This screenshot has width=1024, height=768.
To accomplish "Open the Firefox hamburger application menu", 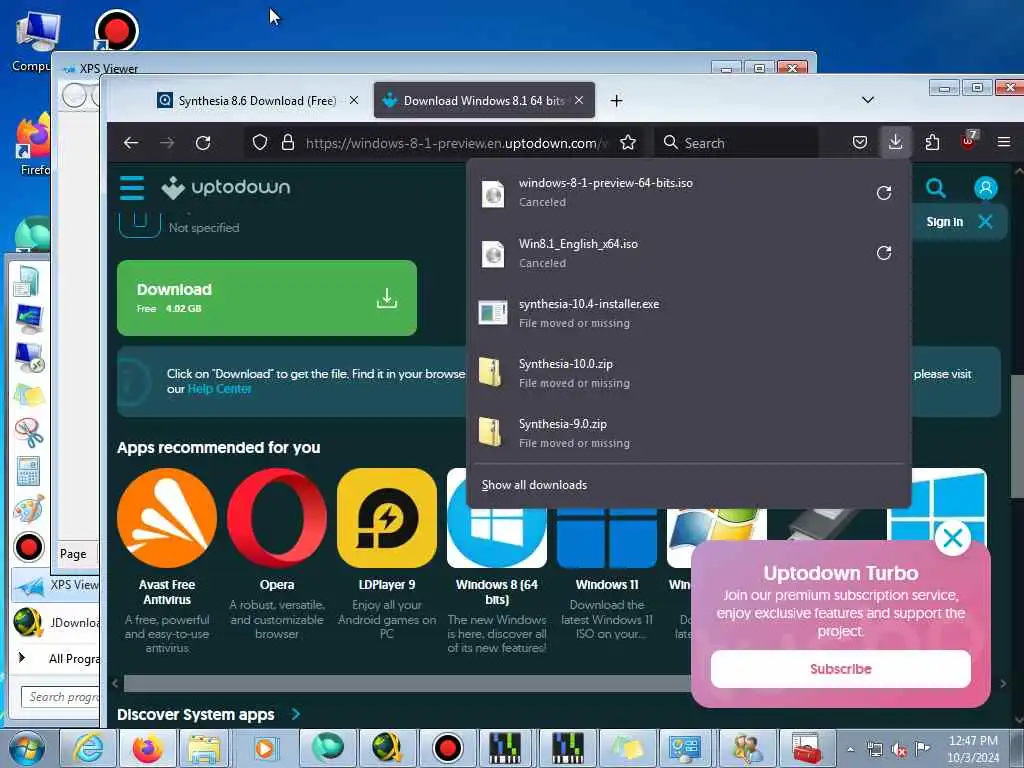I will pos(1004,142).
